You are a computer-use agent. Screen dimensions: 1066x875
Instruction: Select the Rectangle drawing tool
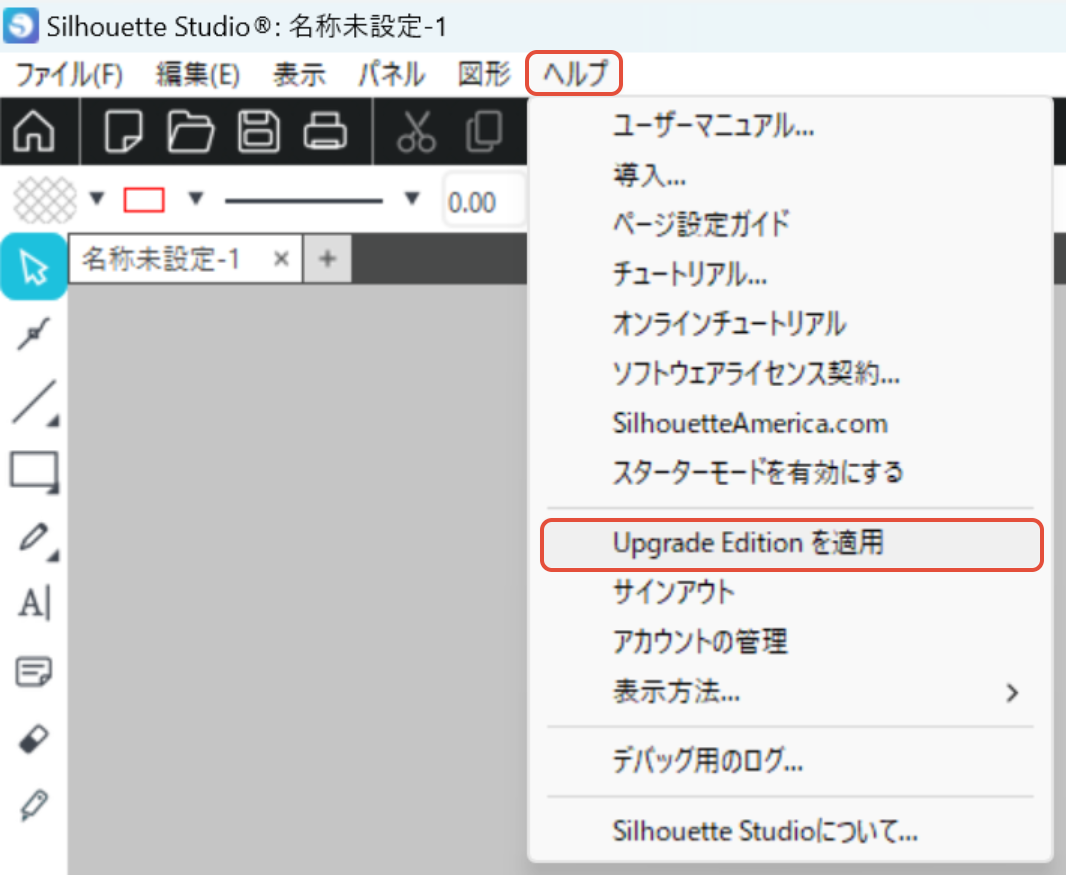pos(34,471)
